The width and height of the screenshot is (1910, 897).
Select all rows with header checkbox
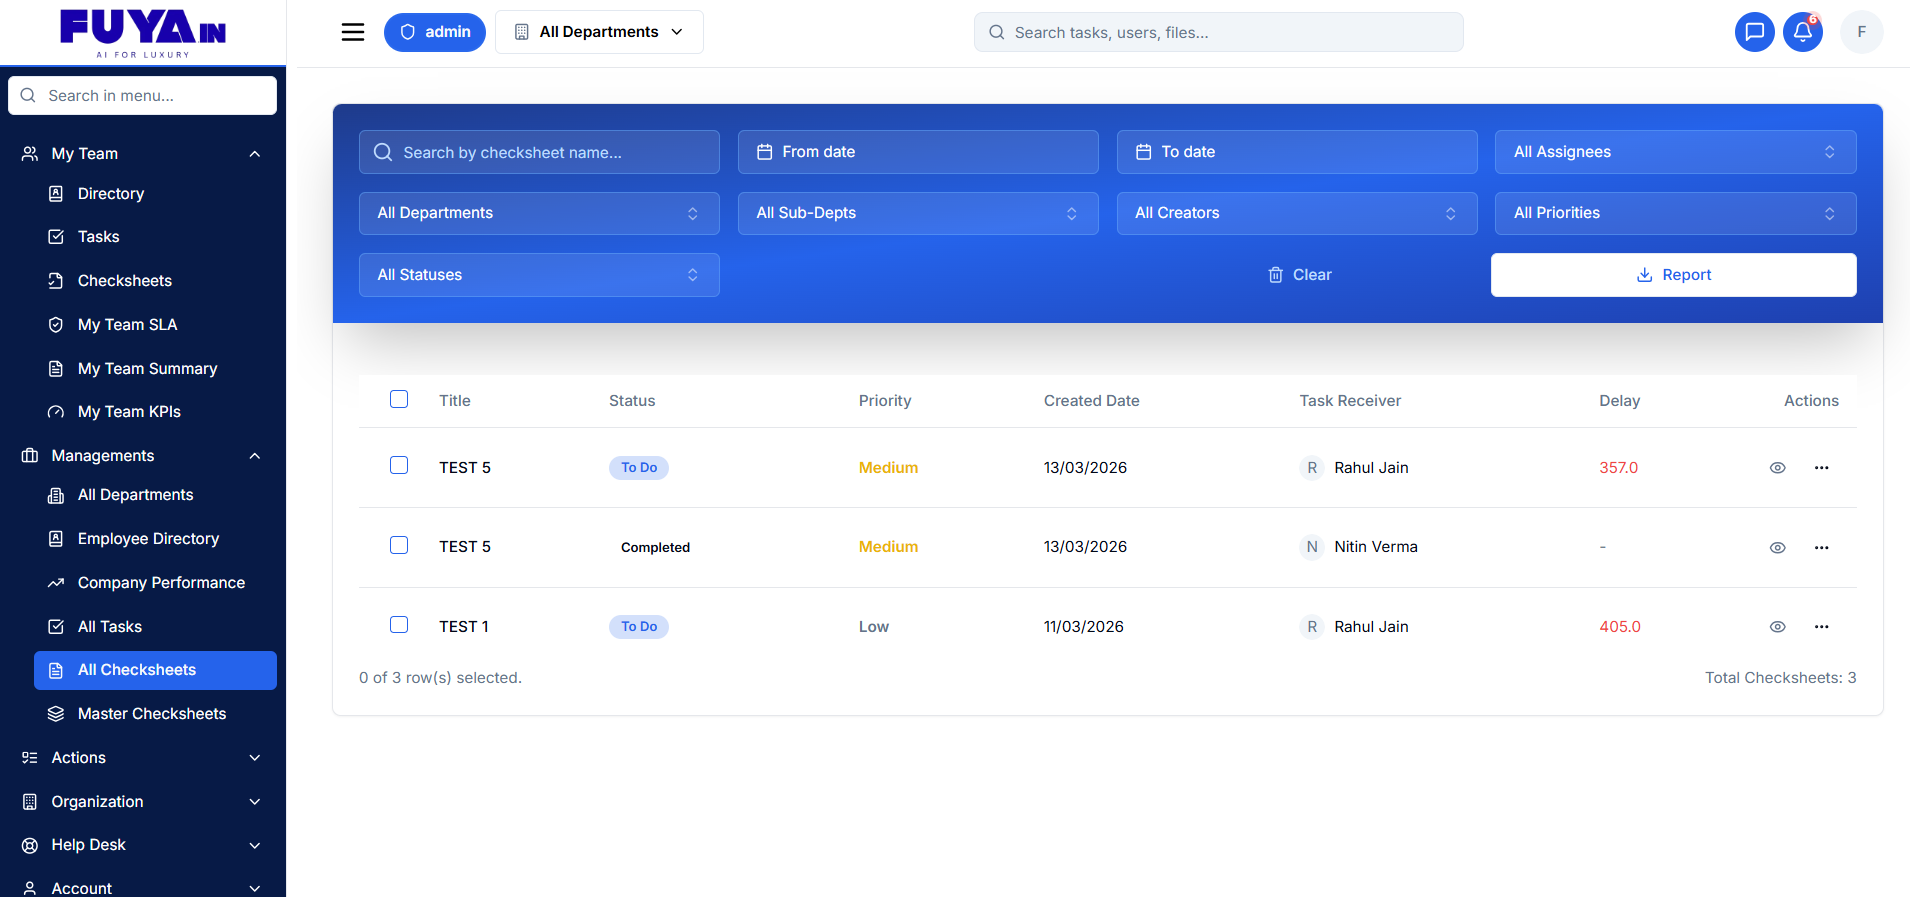(x=399, y=400)
